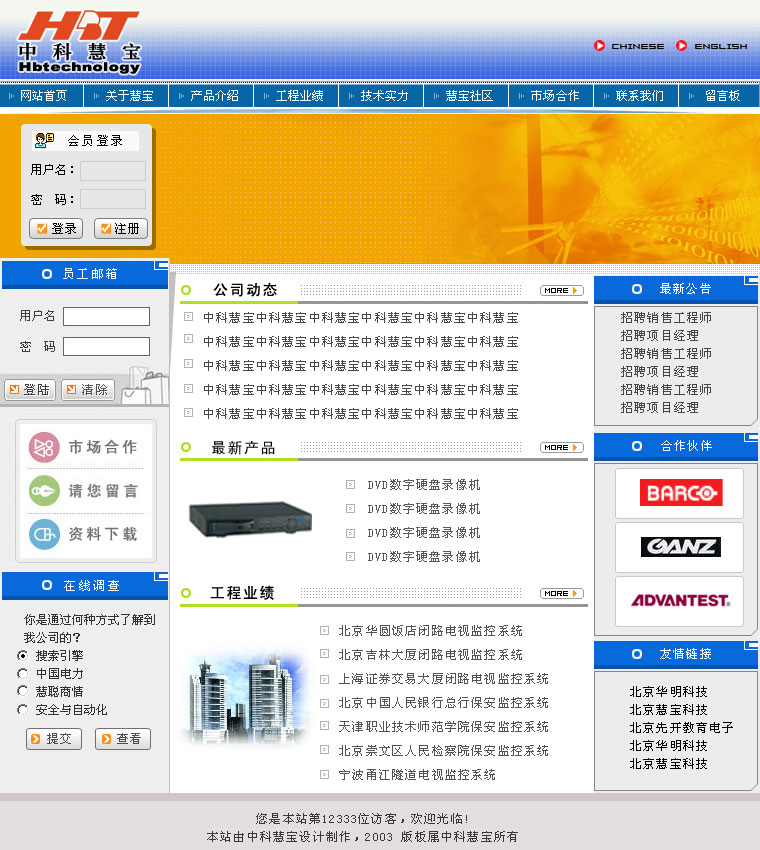The image size is (760, 850).
Task: Click the 中科慧宝 Hbtechnology logo
Action: pos(79,42)
